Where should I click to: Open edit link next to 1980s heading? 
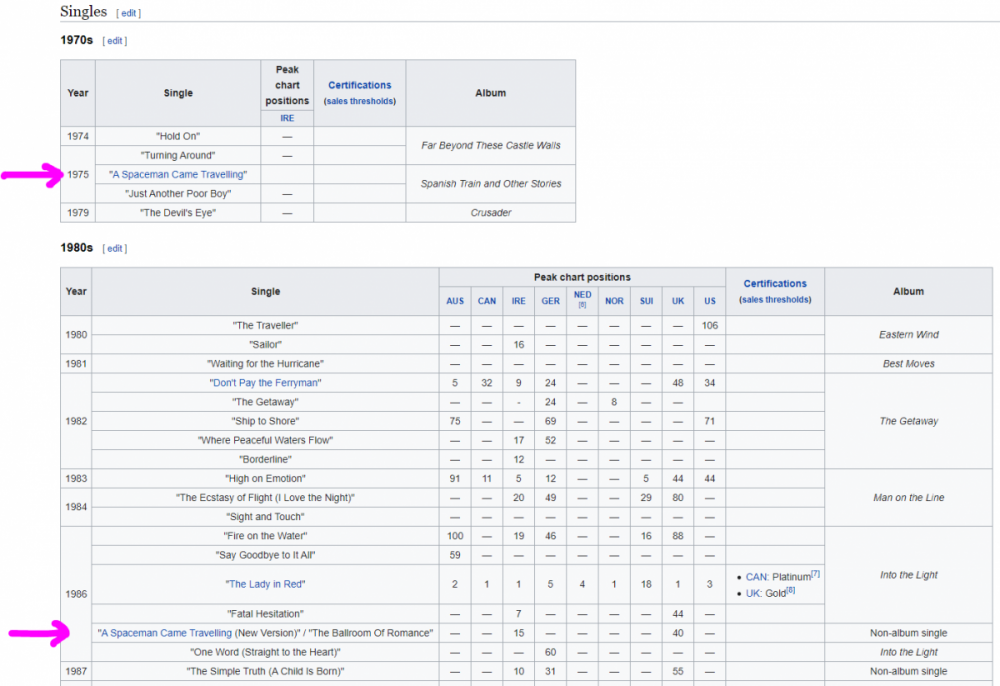point(115,248)
